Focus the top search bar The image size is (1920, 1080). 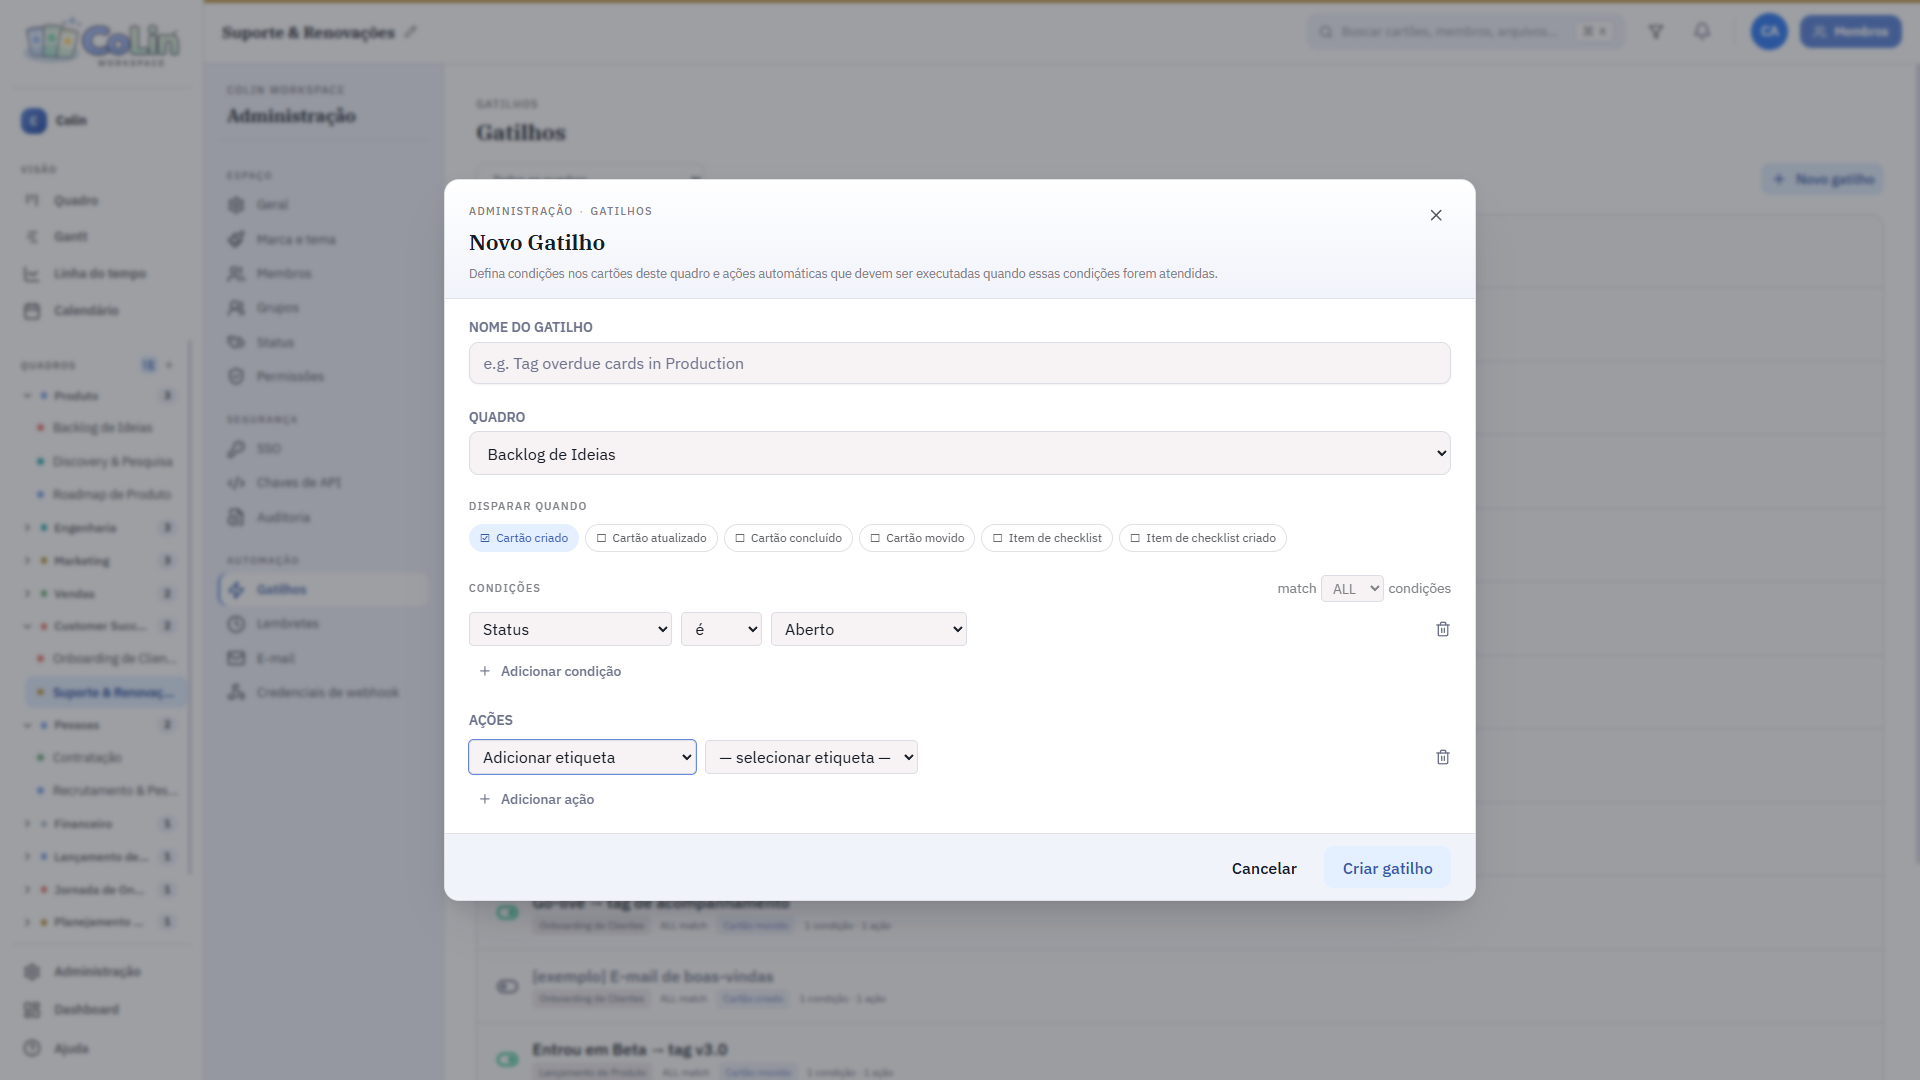click(x=1465, y=32)
